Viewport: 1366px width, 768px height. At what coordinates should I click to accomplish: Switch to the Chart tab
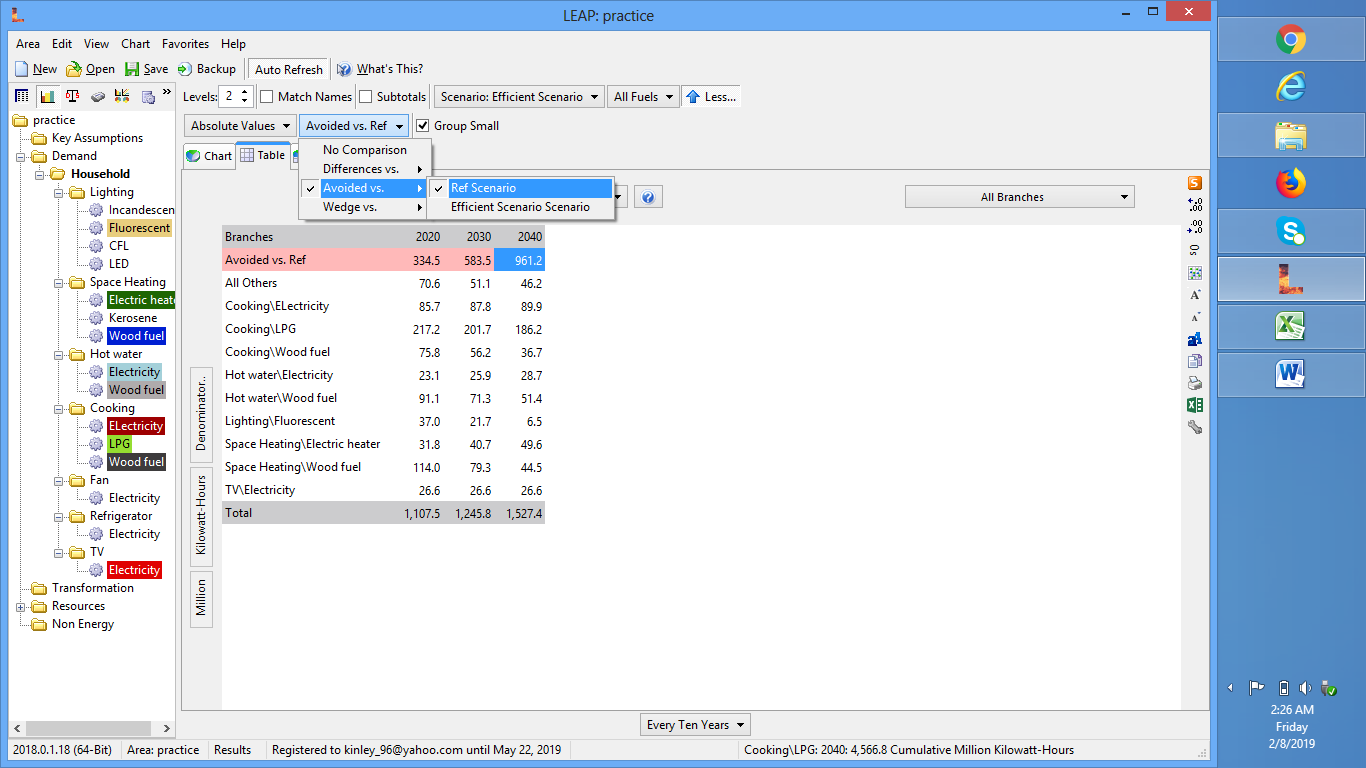209,156
